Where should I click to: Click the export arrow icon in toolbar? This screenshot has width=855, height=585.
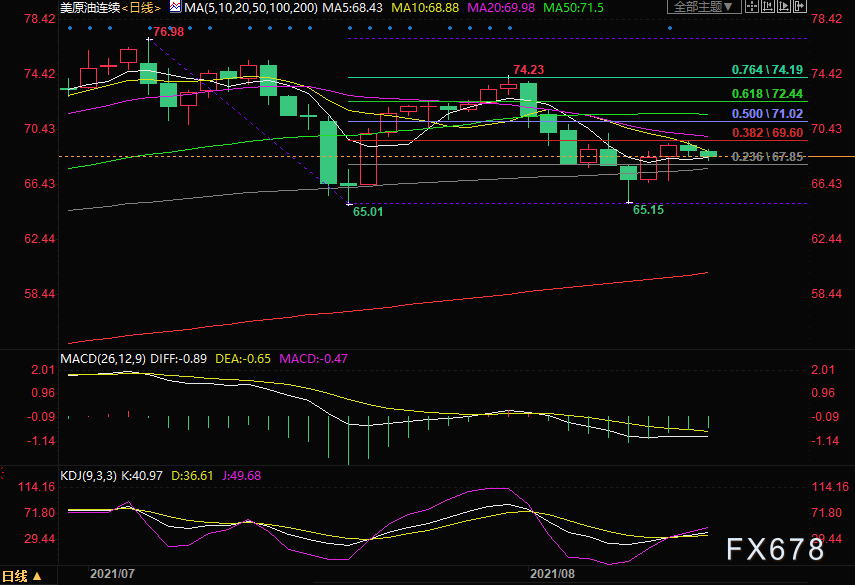click(x=799, y=7)
